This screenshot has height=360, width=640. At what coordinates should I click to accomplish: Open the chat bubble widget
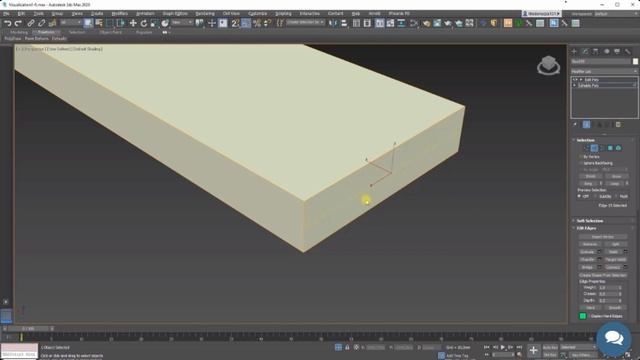coord(613,338)
